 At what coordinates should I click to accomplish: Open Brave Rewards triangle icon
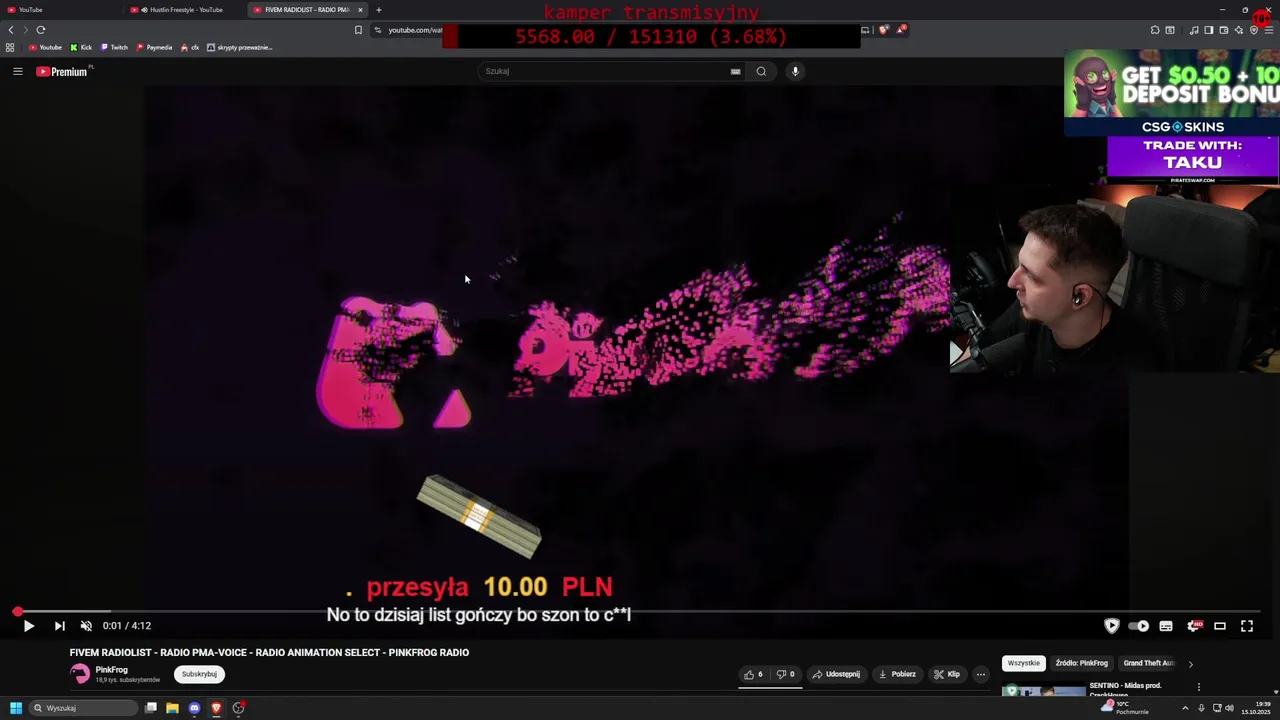coord(901,29)
